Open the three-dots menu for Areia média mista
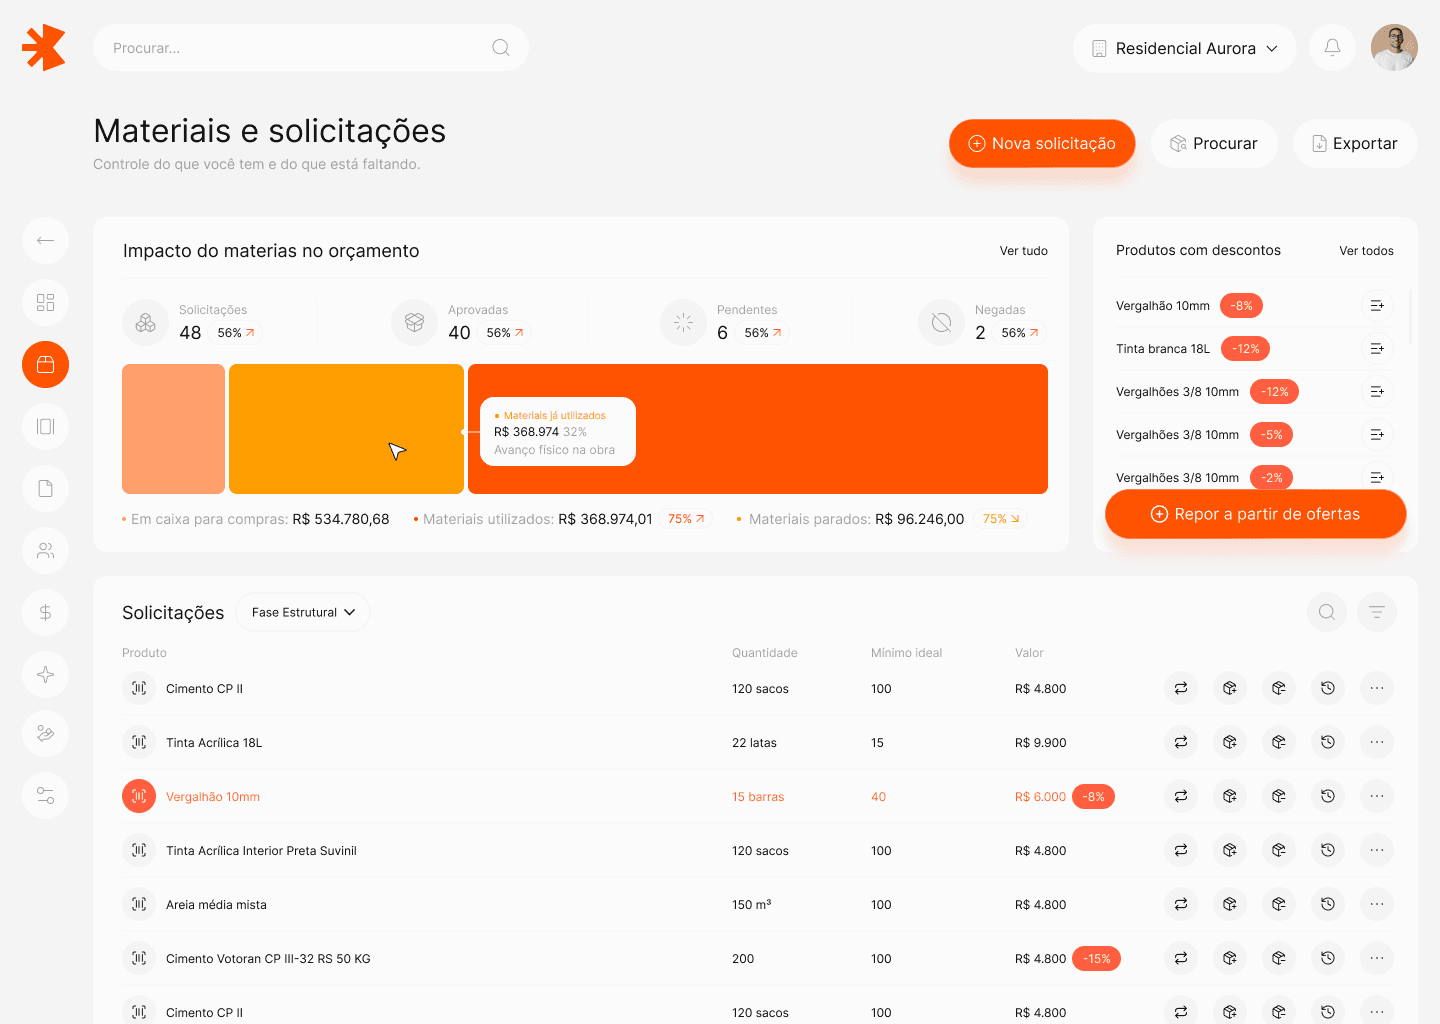The image size is (1440, 1024). [x=1377, y=904]
